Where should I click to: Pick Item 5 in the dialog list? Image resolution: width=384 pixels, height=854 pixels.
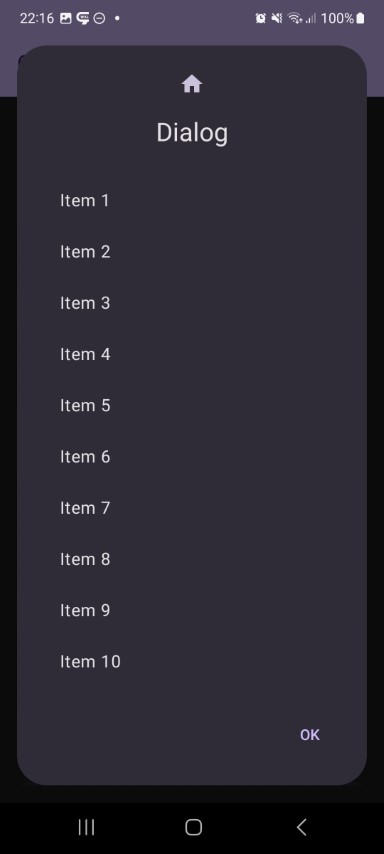[x=192, y=405]
